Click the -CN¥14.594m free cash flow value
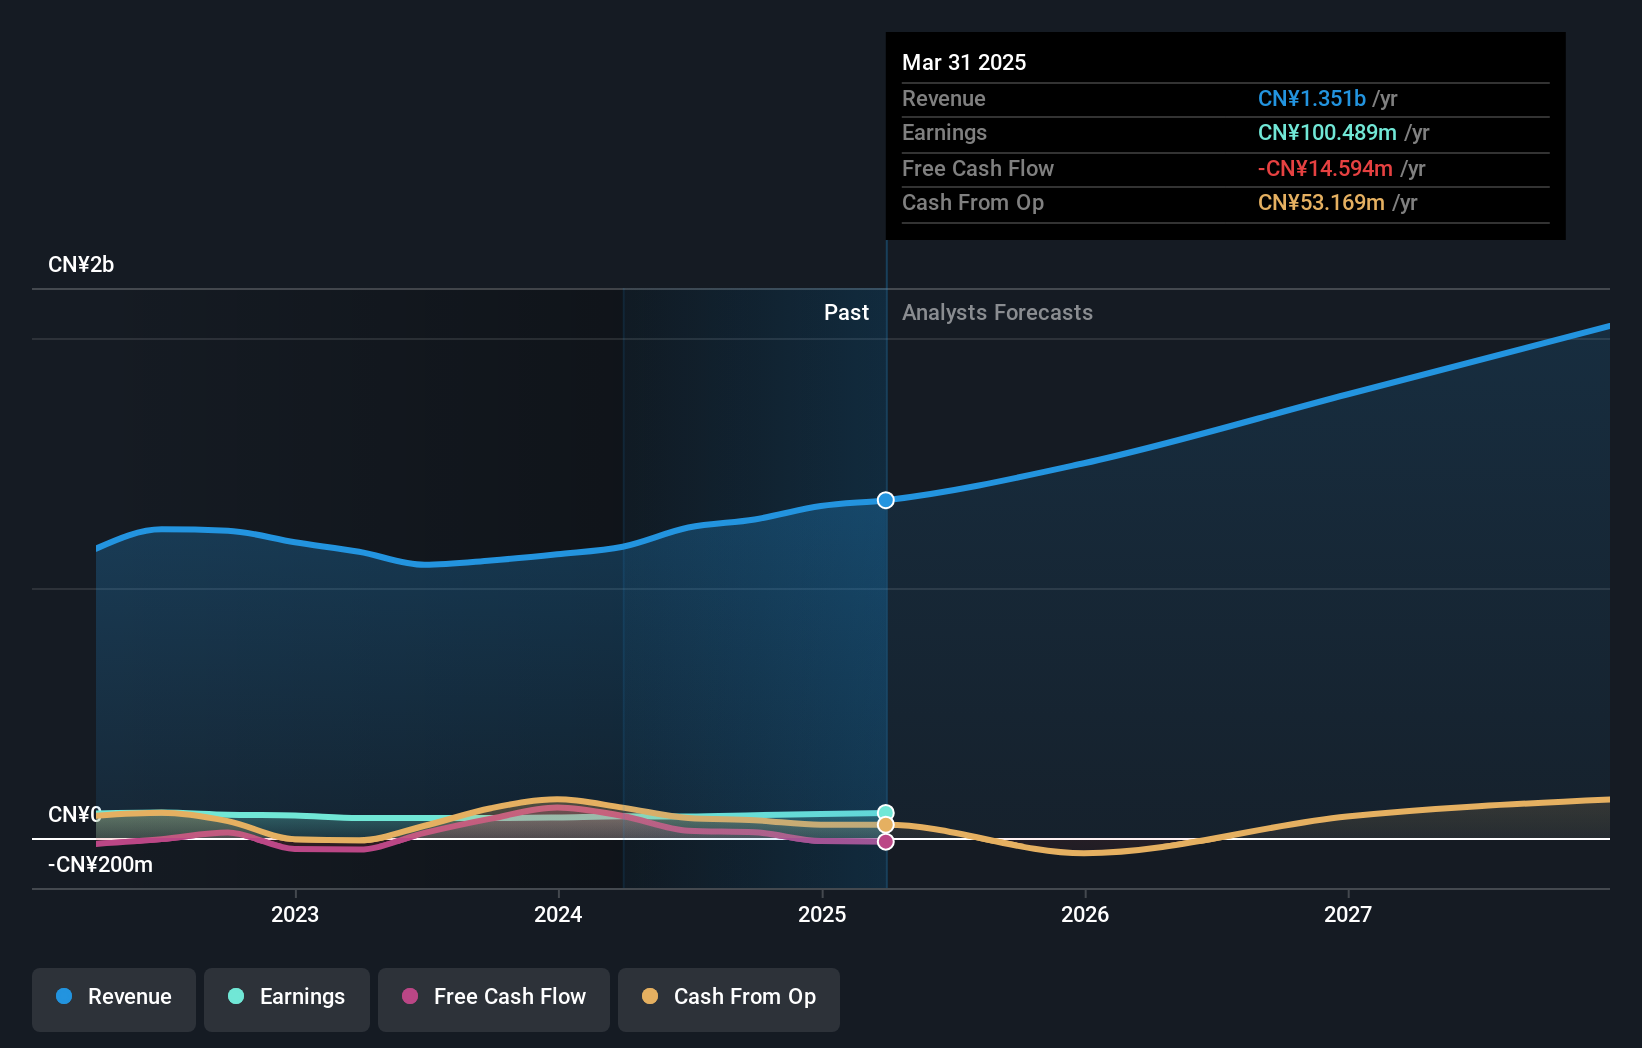The width and height of the screenshot is (1642, 1048). point(1325,169)
